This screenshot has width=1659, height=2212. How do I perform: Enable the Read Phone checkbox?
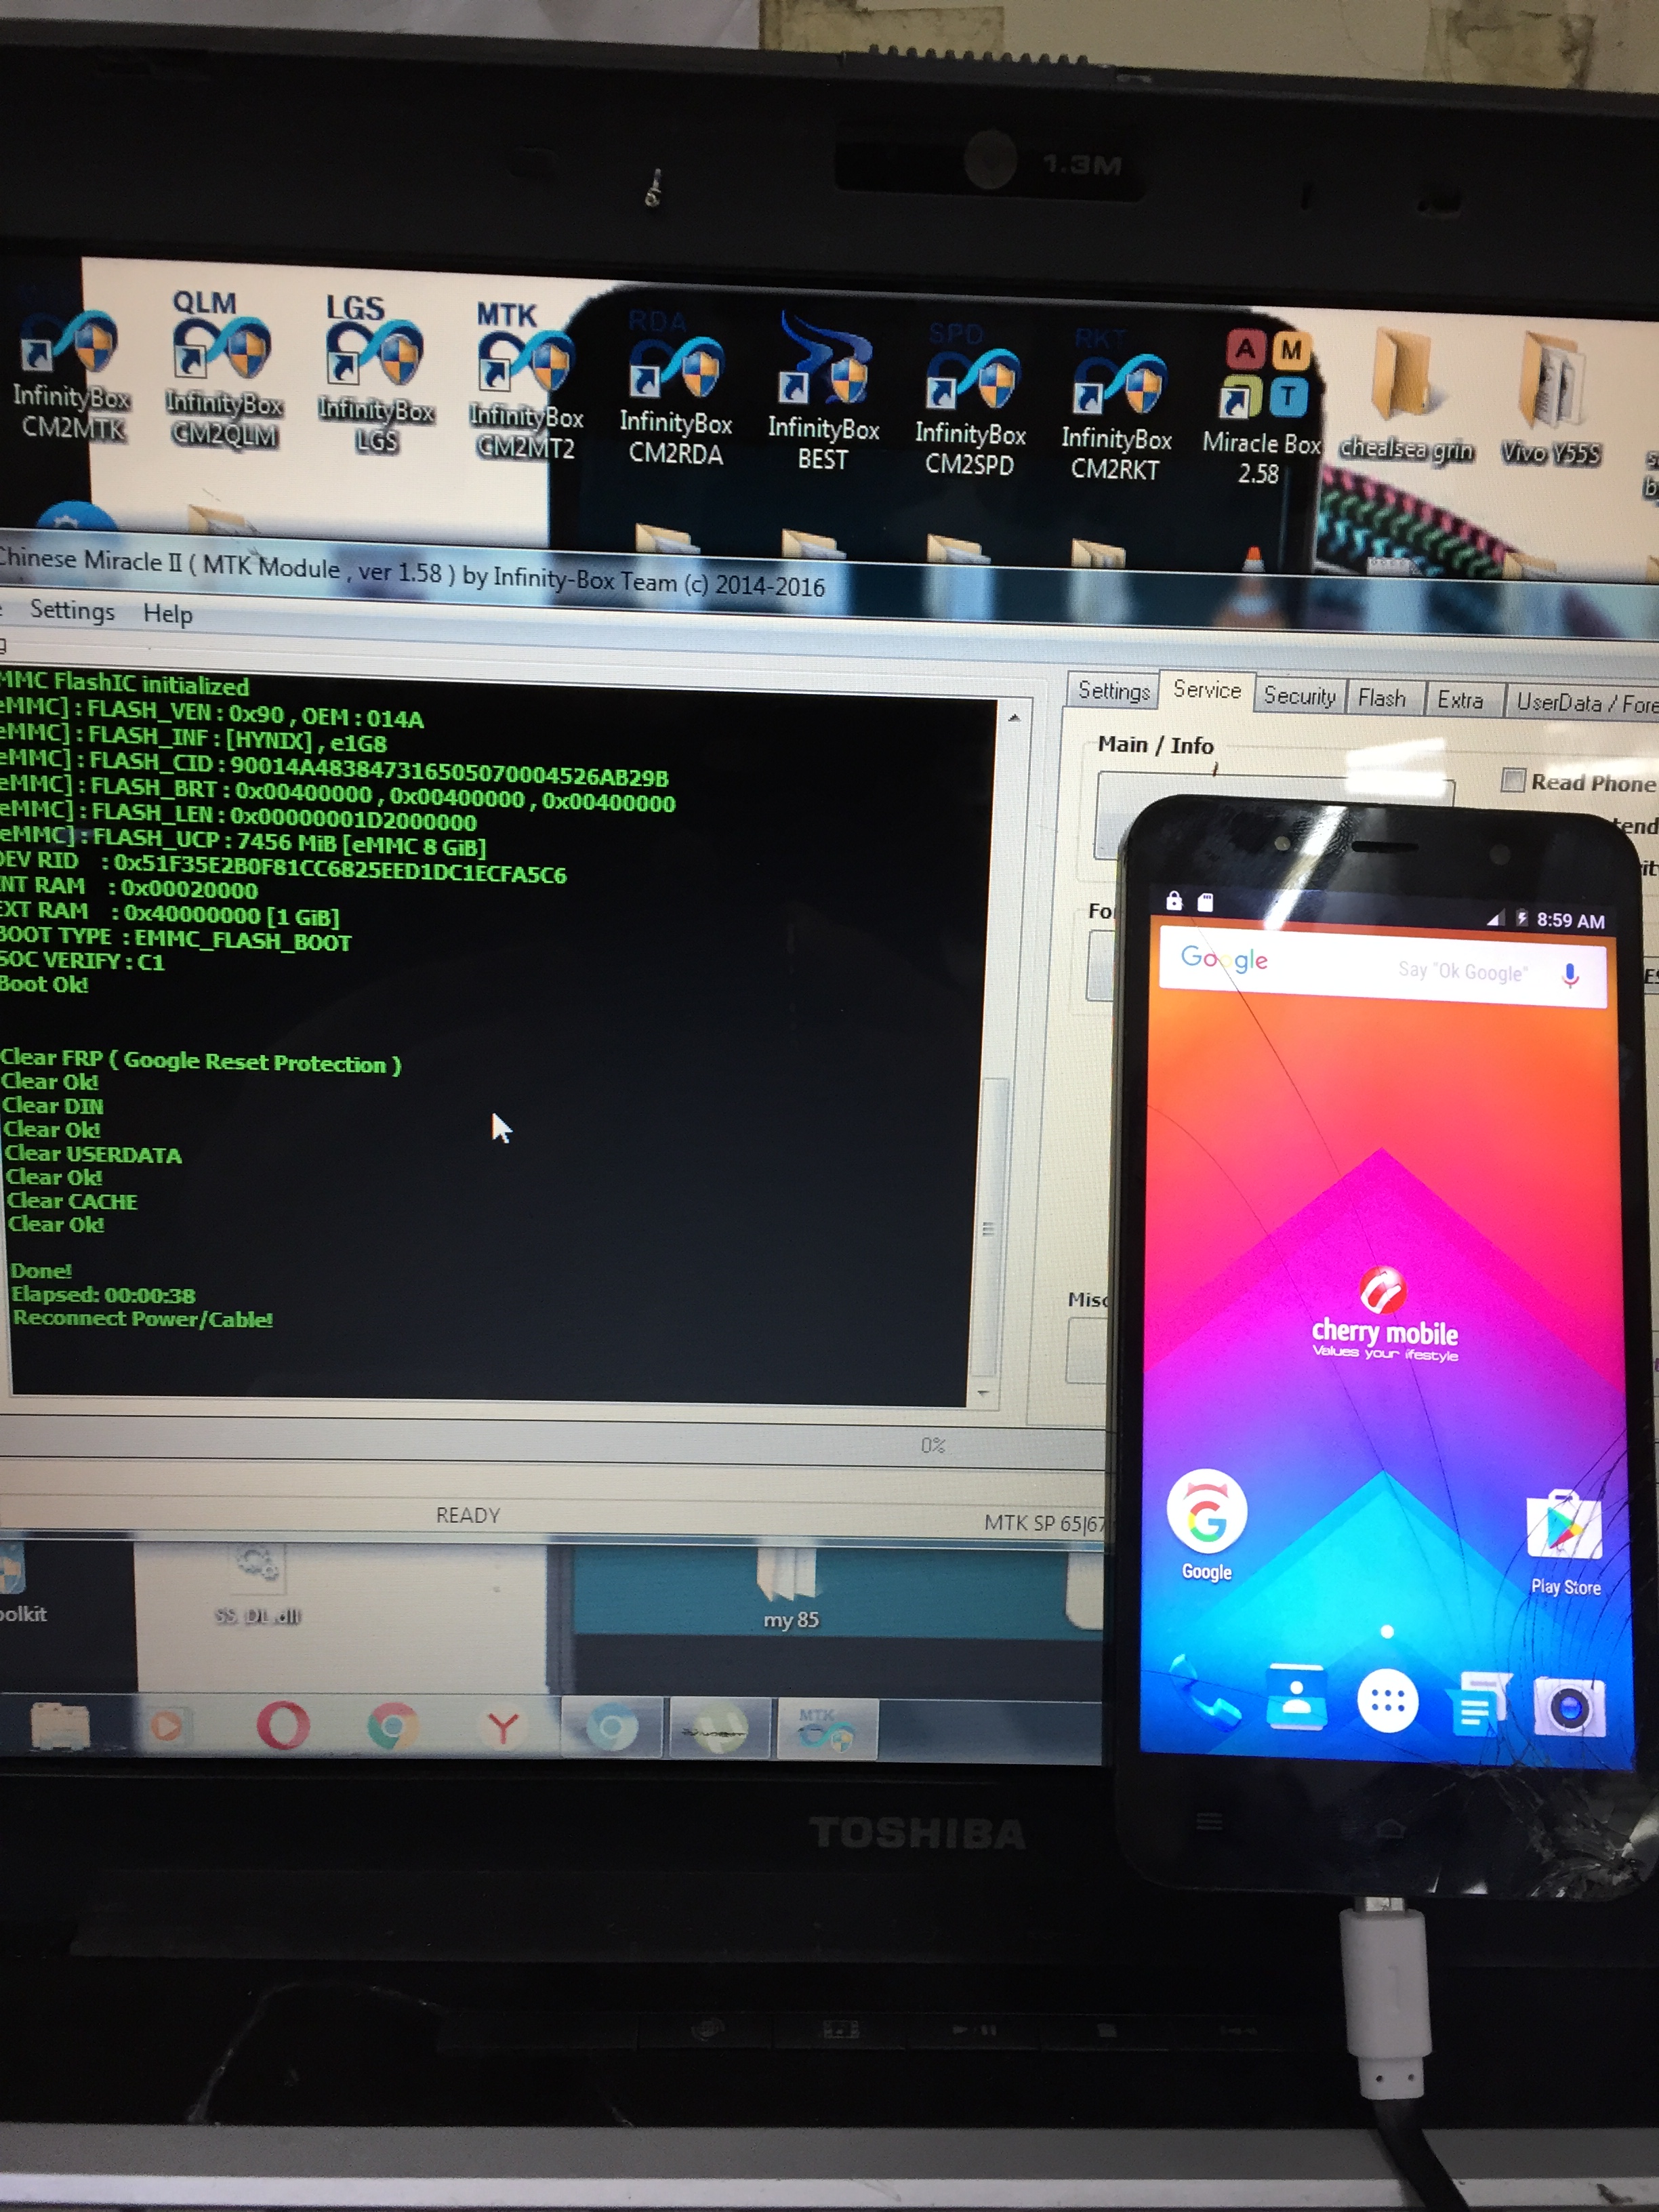point(1513,779)
